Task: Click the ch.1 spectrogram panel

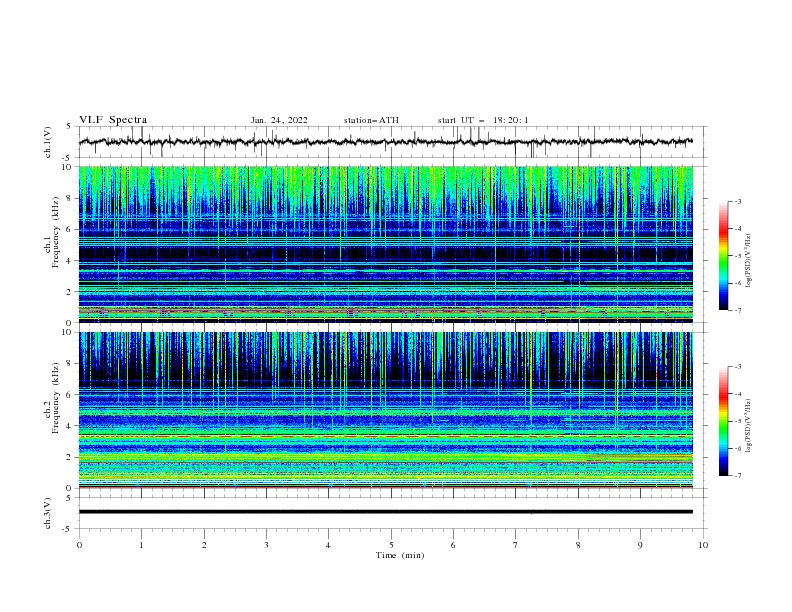Action: [385, 244]
